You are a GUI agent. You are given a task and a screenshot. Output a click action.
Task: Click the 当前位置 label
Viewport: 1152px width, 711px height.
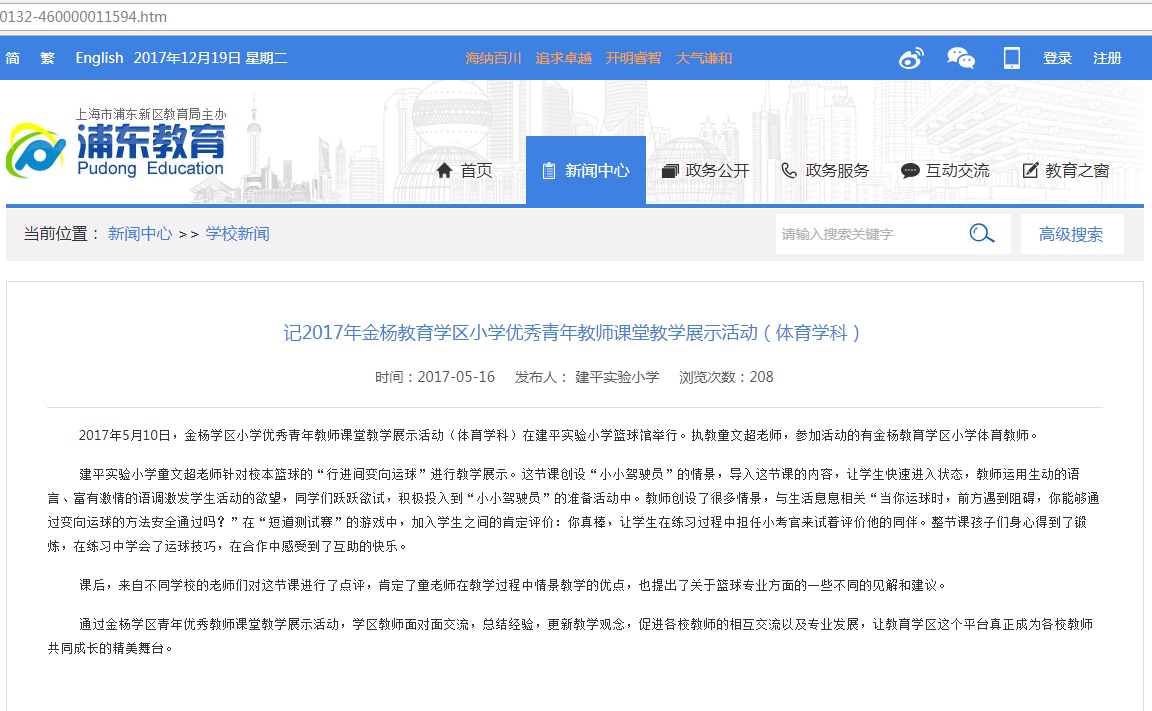(62, 234)
